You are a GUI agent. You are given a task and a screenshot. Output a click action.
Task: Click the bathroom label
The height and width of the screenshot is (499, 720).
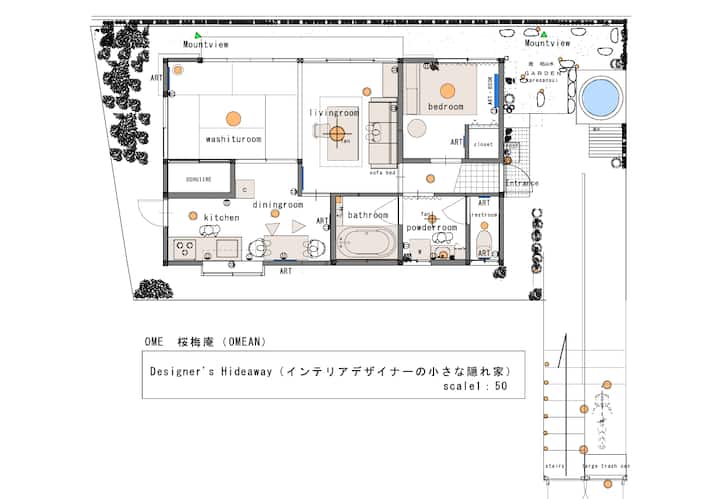point(368,215)
